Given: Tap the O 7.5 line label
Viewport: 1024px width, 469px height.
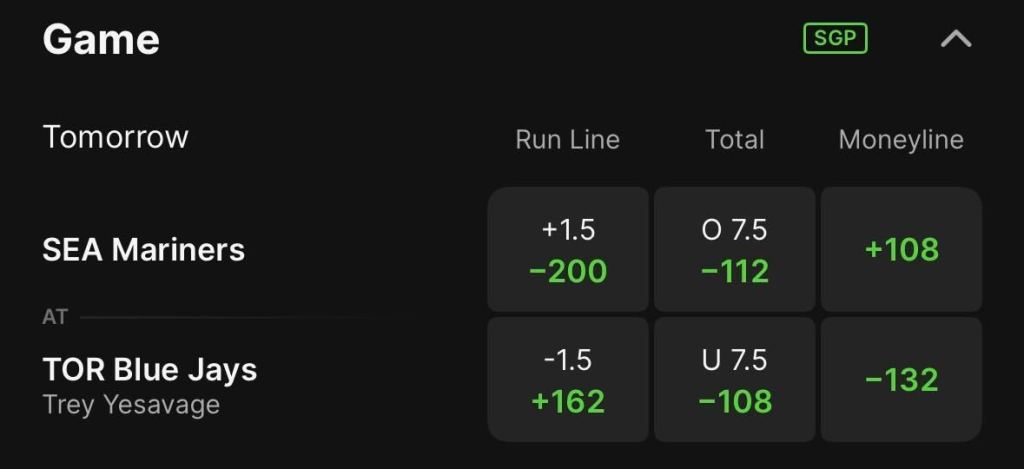Looking at the screenshot, I should [x=735, y=230].
